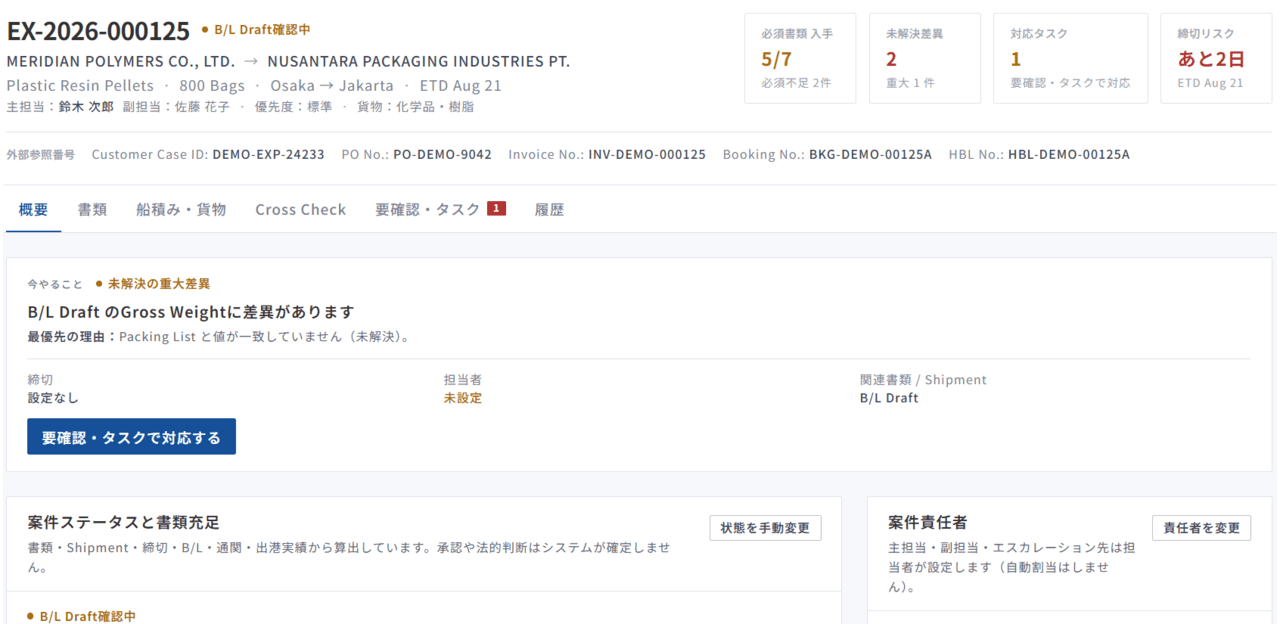This screenshot has width=1280, height=624.
Task: Click 状態を手動変更 button
Action: coord(765,528)
